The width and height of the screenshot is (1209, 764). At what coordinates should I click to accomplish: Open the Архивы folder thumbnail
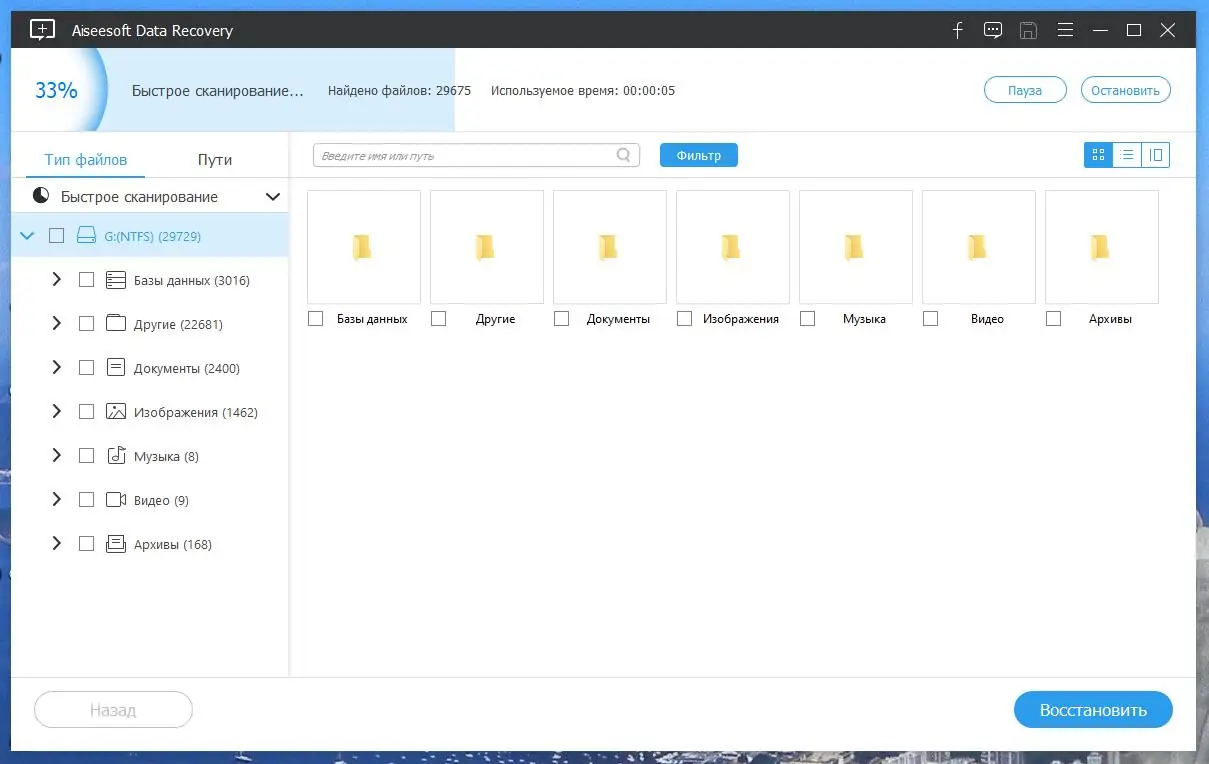tap(1102, 247)
